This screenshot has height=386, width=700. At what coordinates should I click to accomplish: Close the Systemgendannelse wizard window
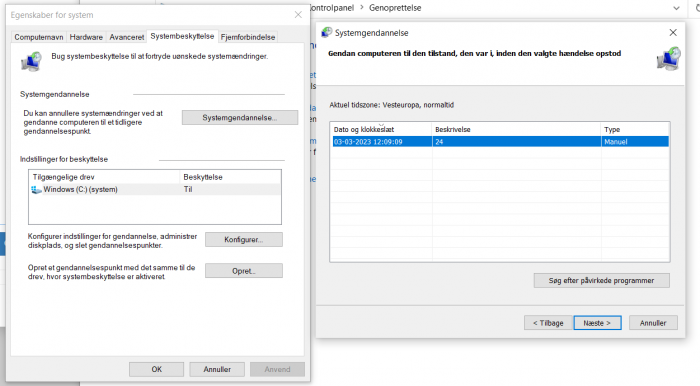click(673, 33)
